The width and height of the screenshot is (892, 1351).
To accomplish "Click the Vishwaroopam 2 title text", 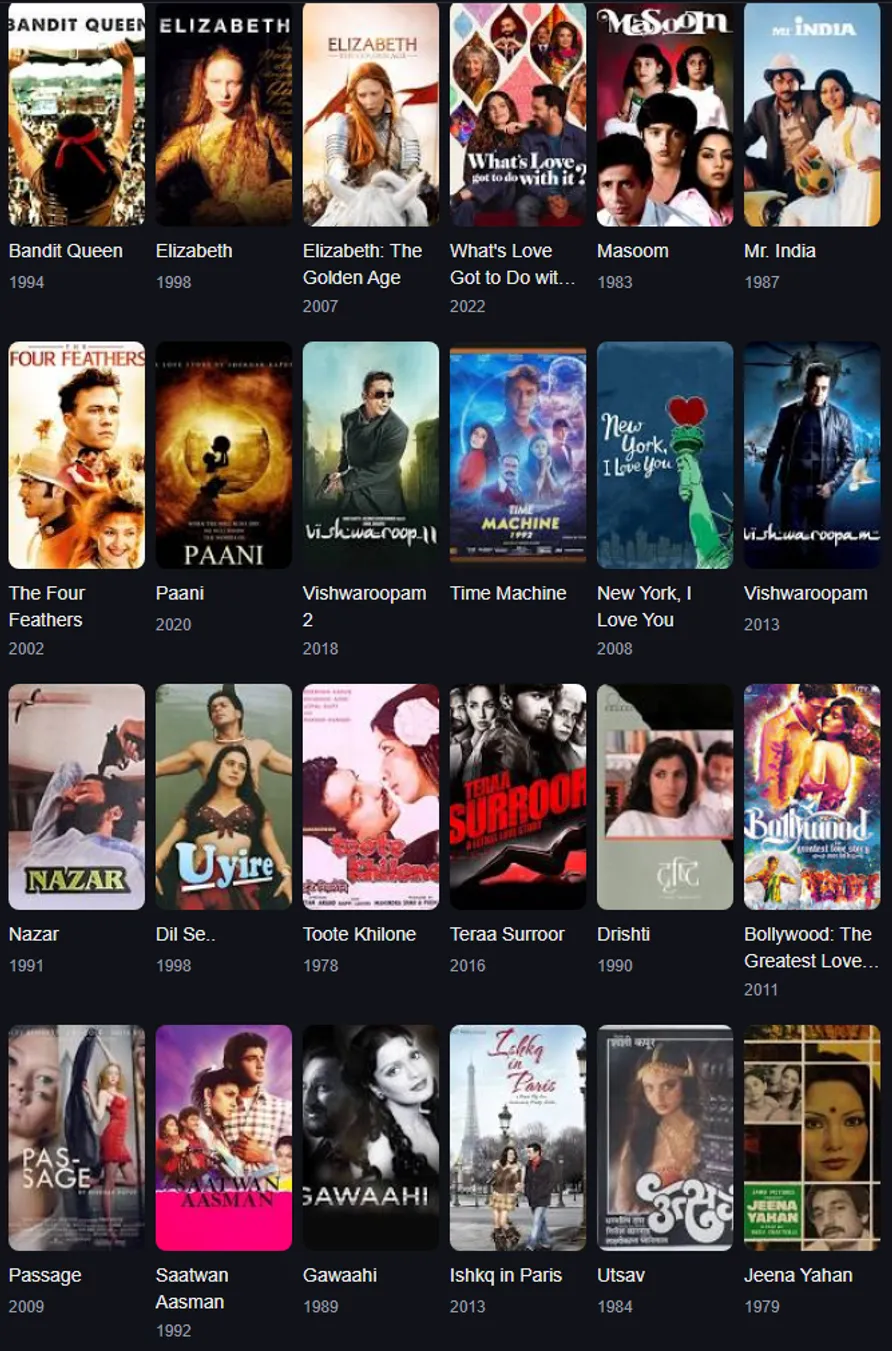I will 364,606.
